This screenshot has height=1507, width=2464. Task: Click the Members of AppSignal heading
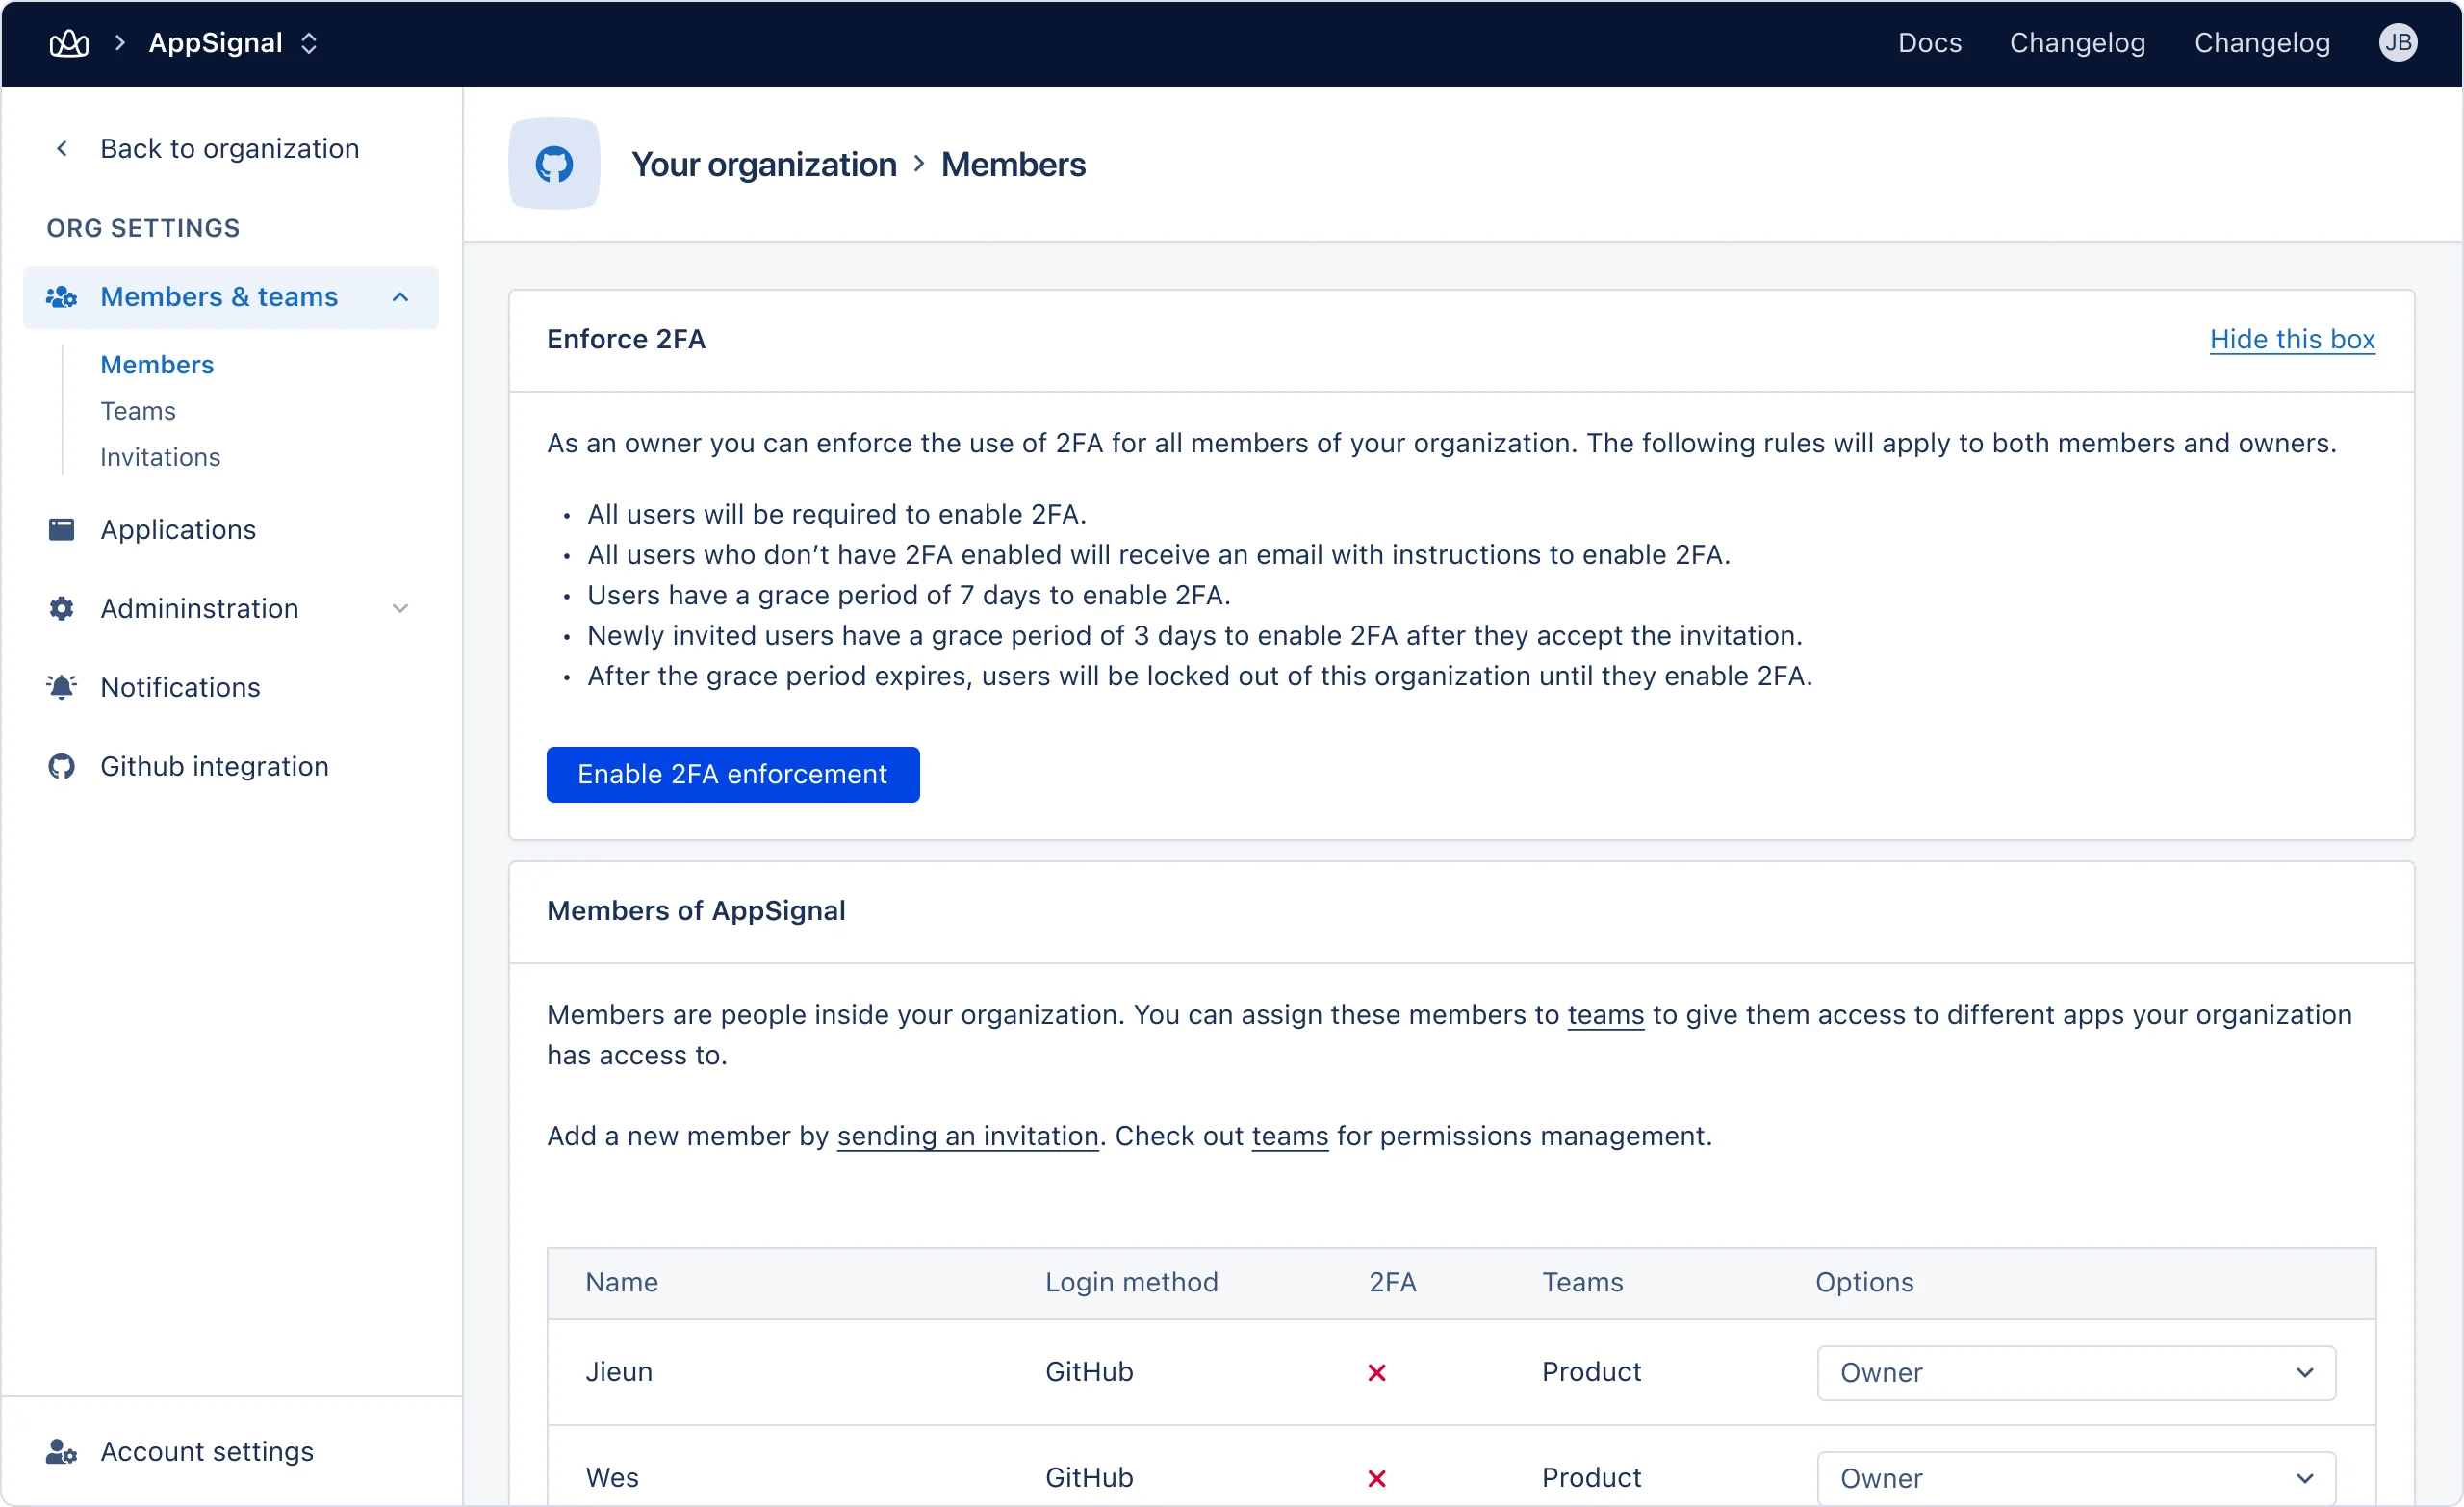696,910
